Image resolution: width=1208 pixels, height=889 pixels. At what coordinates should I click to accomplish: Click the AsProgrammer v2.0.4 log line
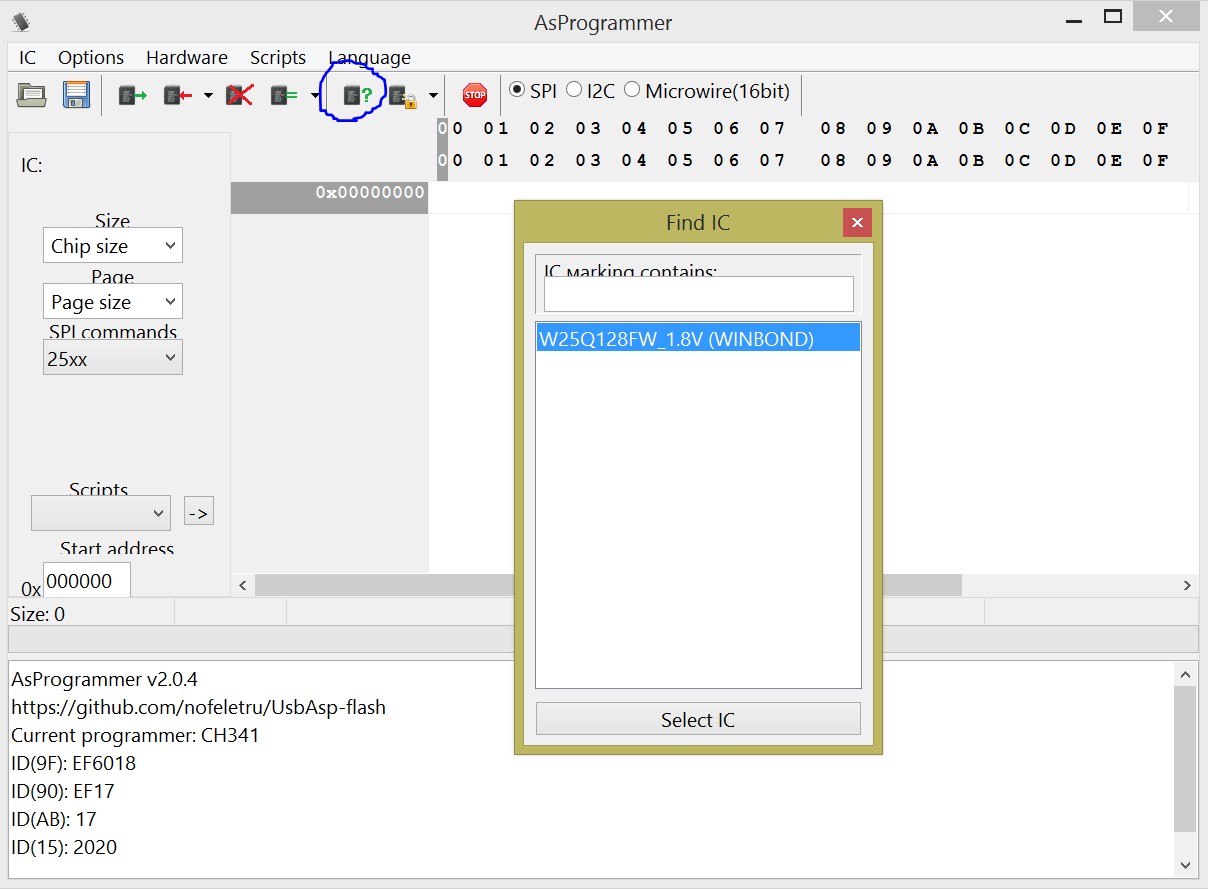[105, 679]
